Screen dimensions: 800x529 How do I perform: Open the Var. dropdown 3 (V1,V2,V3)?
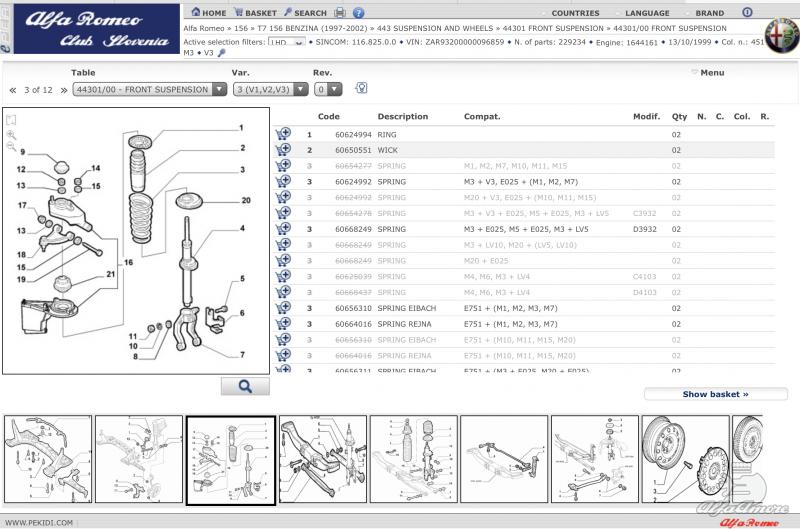point(270,89)
